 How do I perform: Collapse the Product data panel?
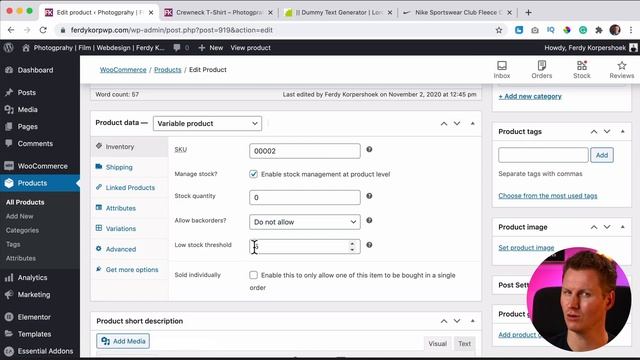click(473, 123)
